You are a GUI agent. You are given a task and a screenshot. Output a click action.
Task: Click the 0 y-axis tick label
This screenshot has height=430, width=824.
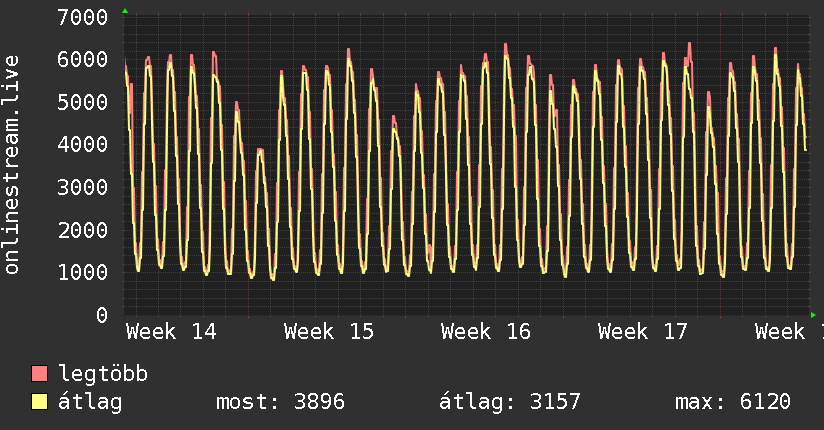(102, 315)
